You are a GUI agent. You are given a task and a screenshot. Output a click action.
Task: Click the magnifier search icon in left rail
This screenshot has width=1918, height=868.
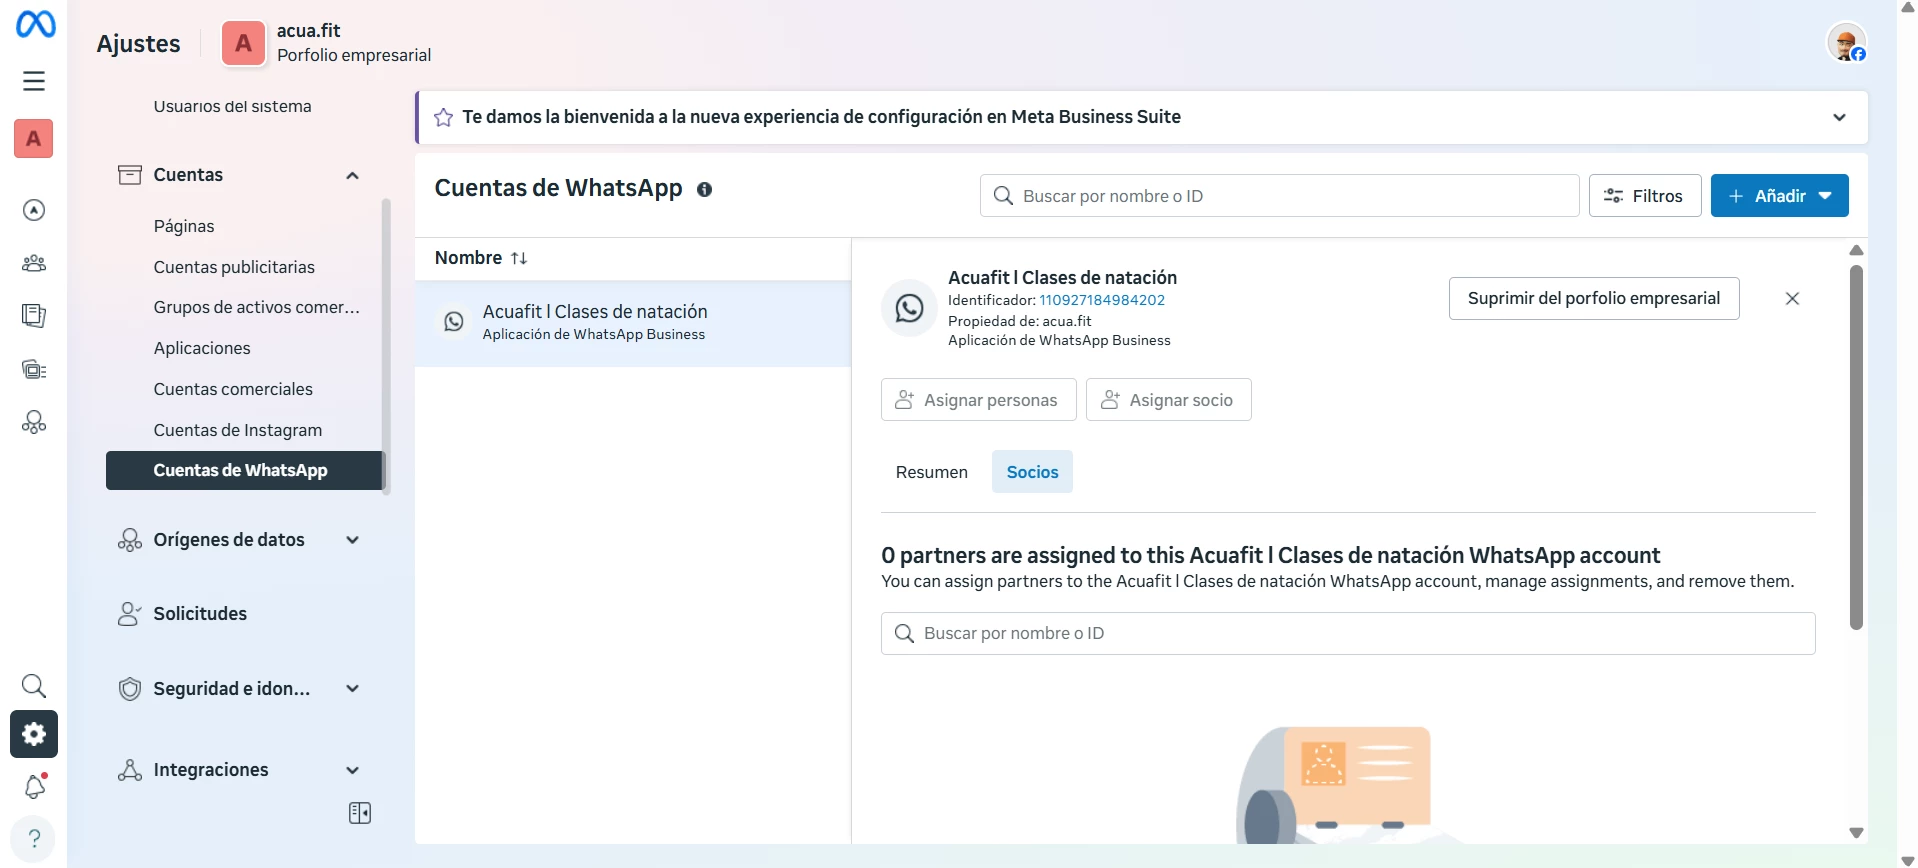(x=34, y=685)
